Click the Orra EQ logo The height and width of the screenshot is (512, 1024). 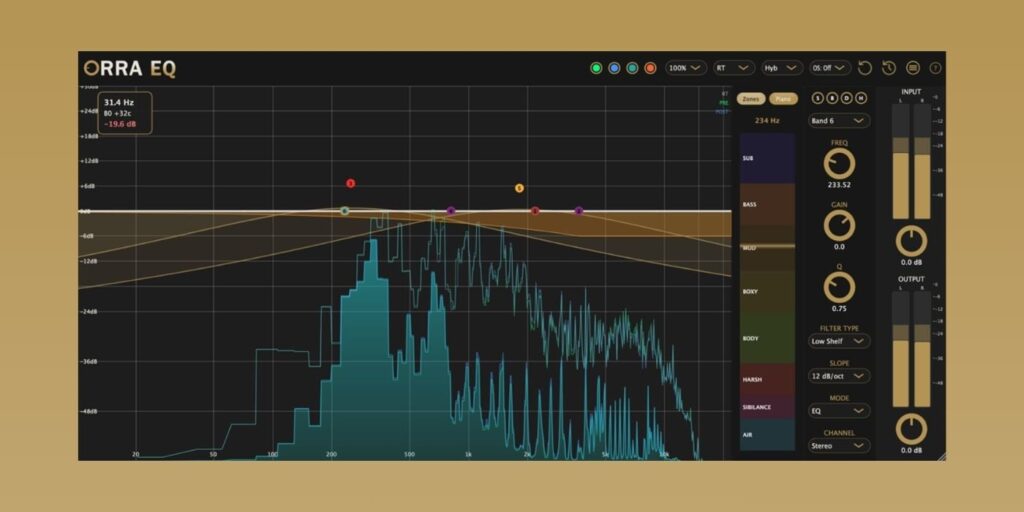click(130, 69)
